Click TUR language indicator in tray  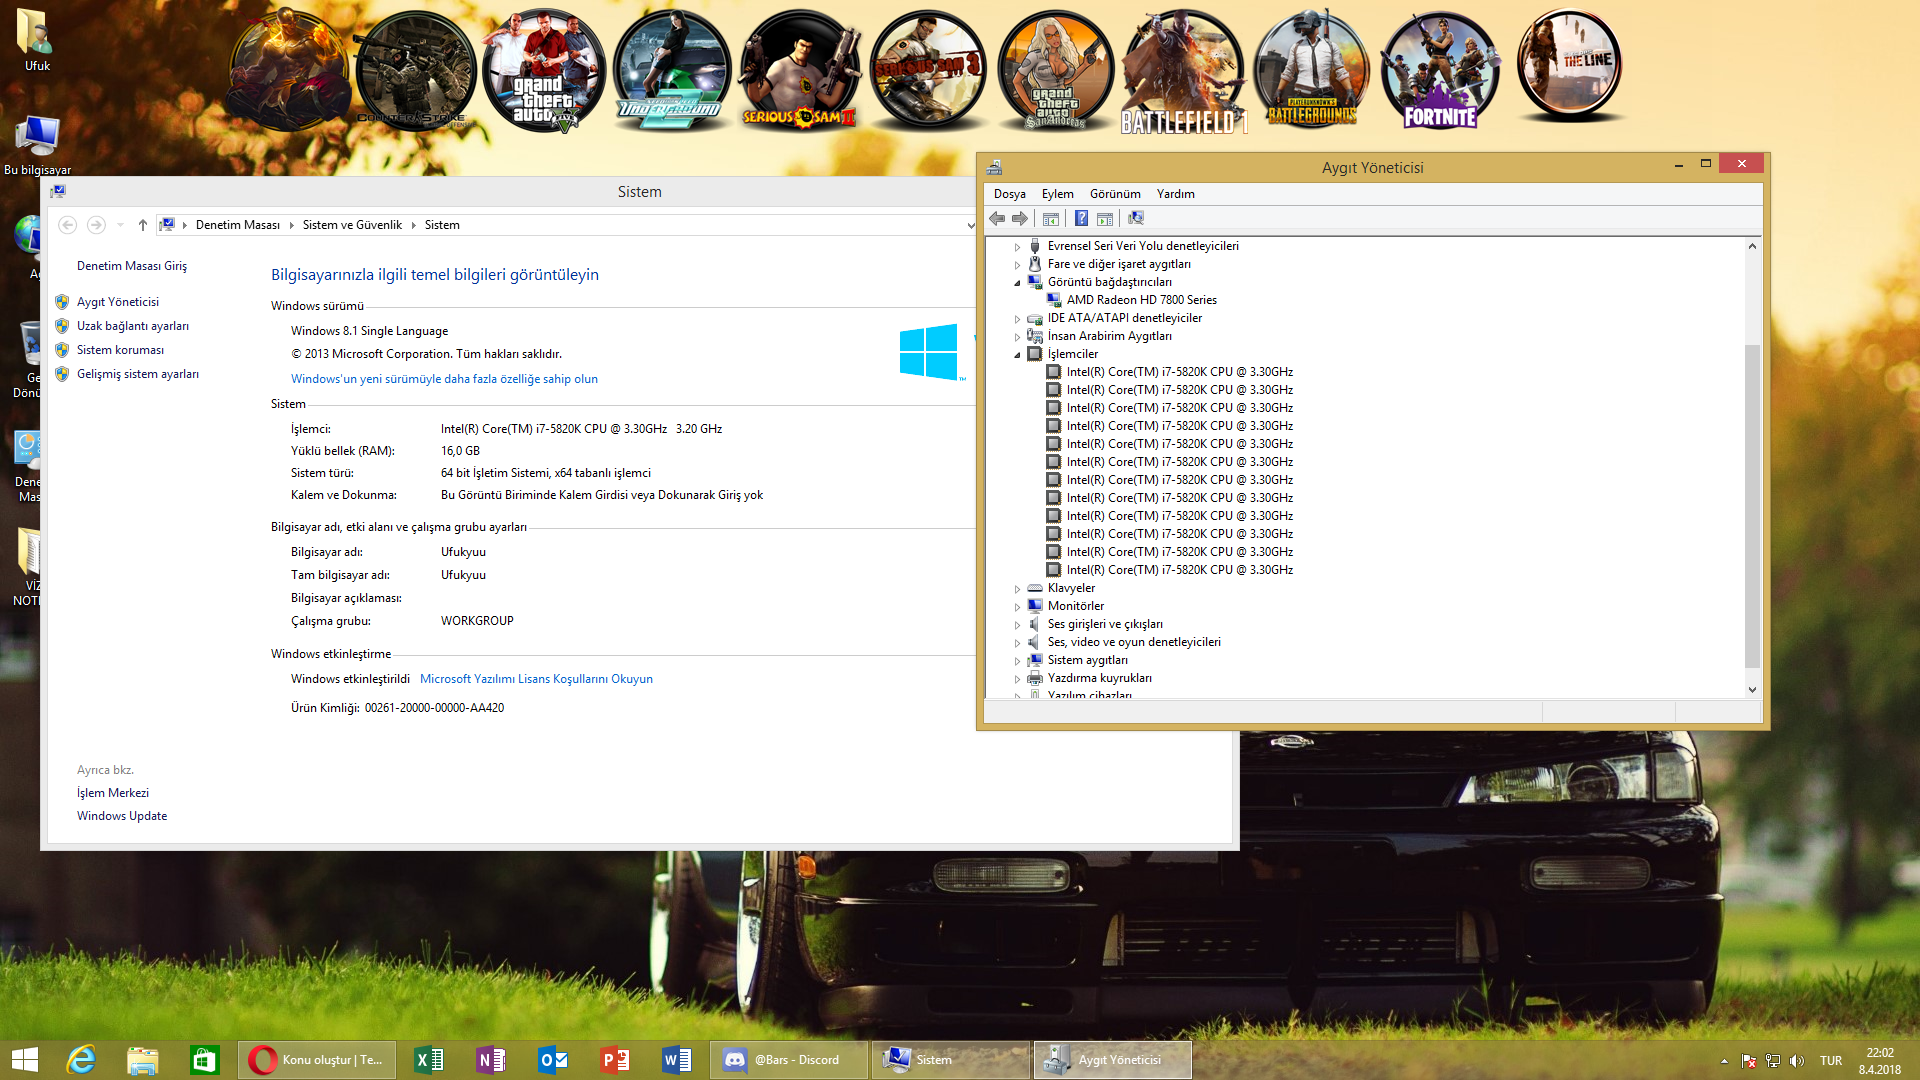coord(1831,1060)
